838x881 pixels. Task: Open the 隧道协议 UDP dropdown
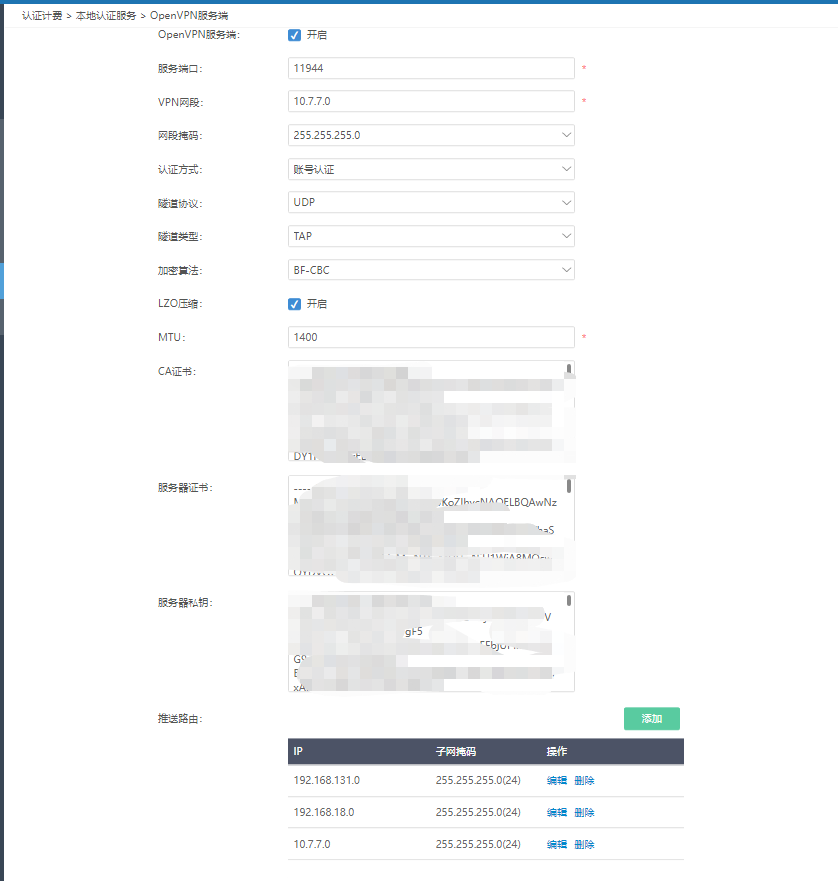pos(431,202)
